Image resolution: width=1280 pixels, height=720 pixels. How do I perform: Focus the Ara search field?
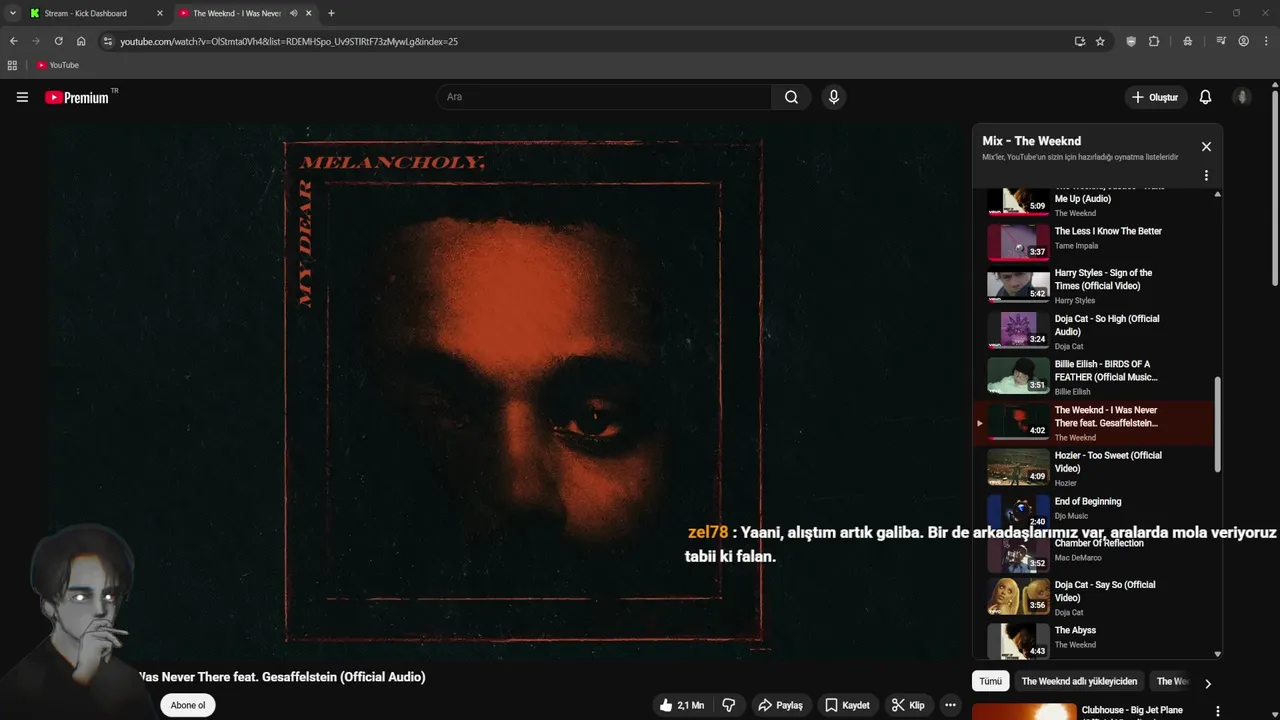[x=604, y=97]
